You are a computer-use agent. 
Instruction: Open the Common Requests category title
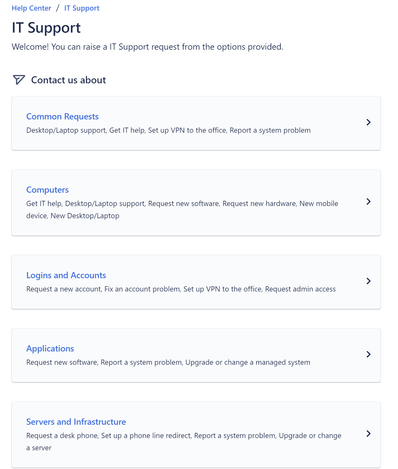pos(62,116)
